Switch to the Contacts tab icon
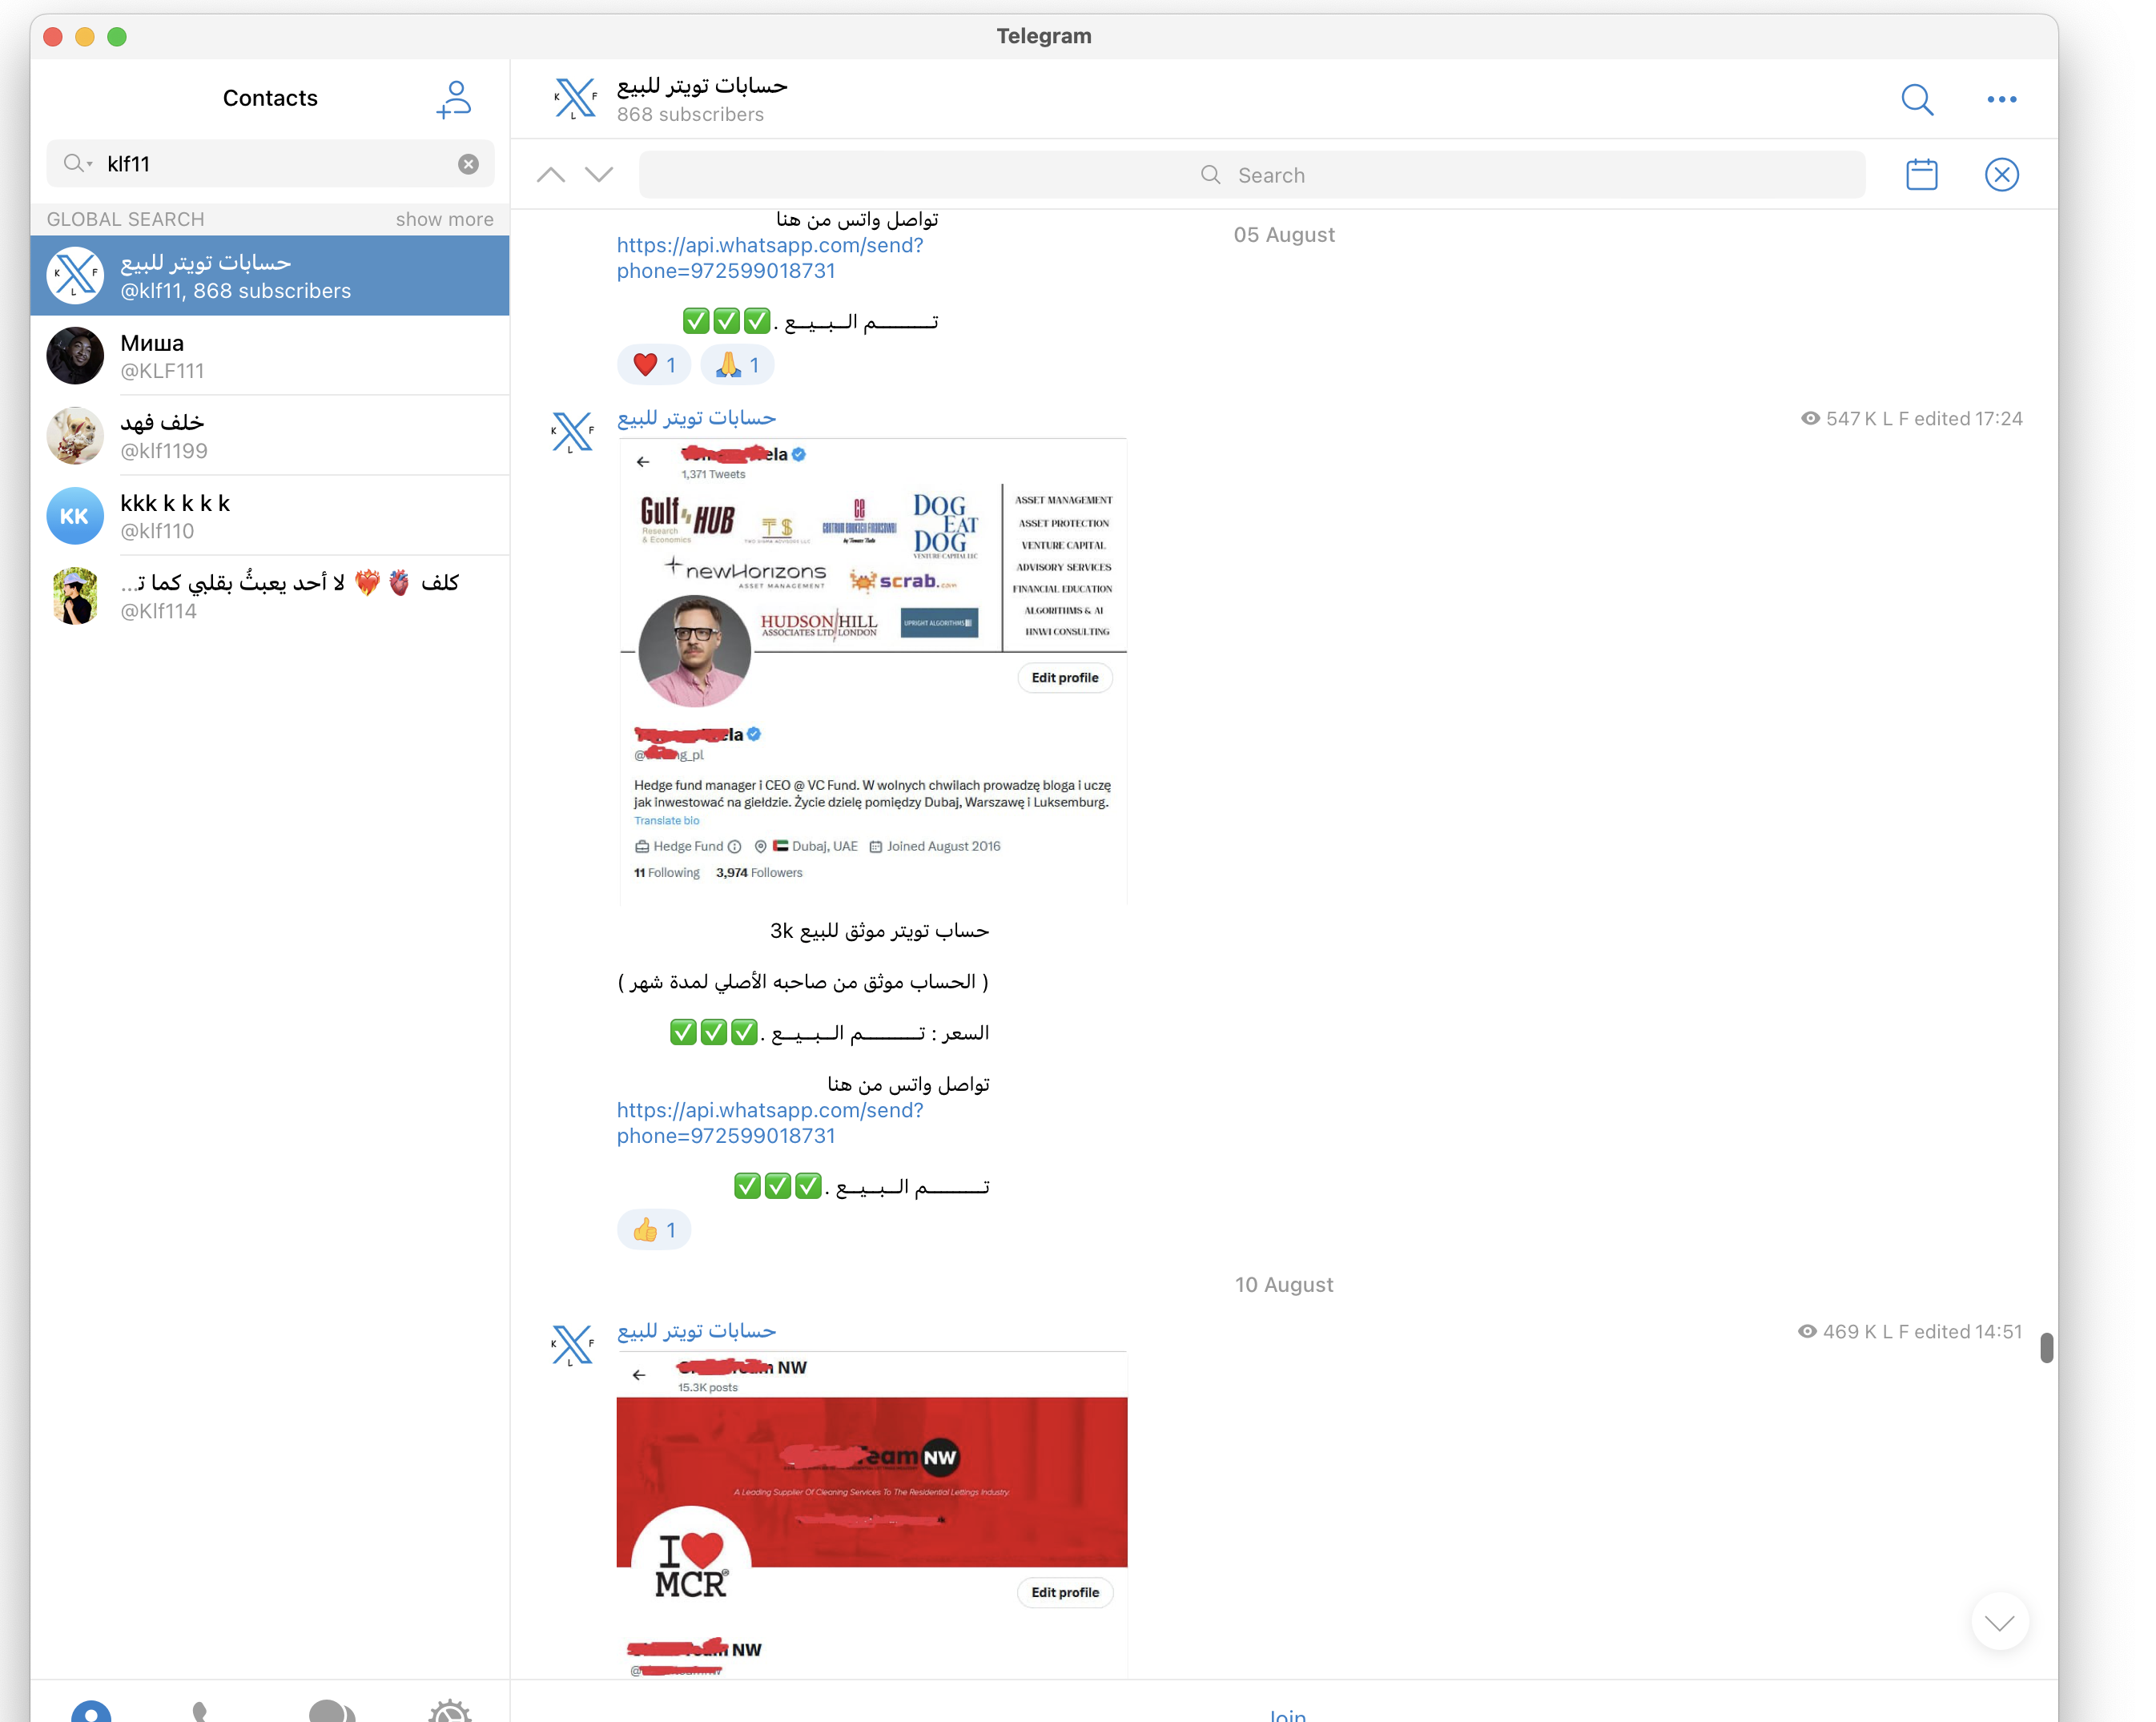The height and width of the screenshot is (1722, 2156). pos(91,1710)
